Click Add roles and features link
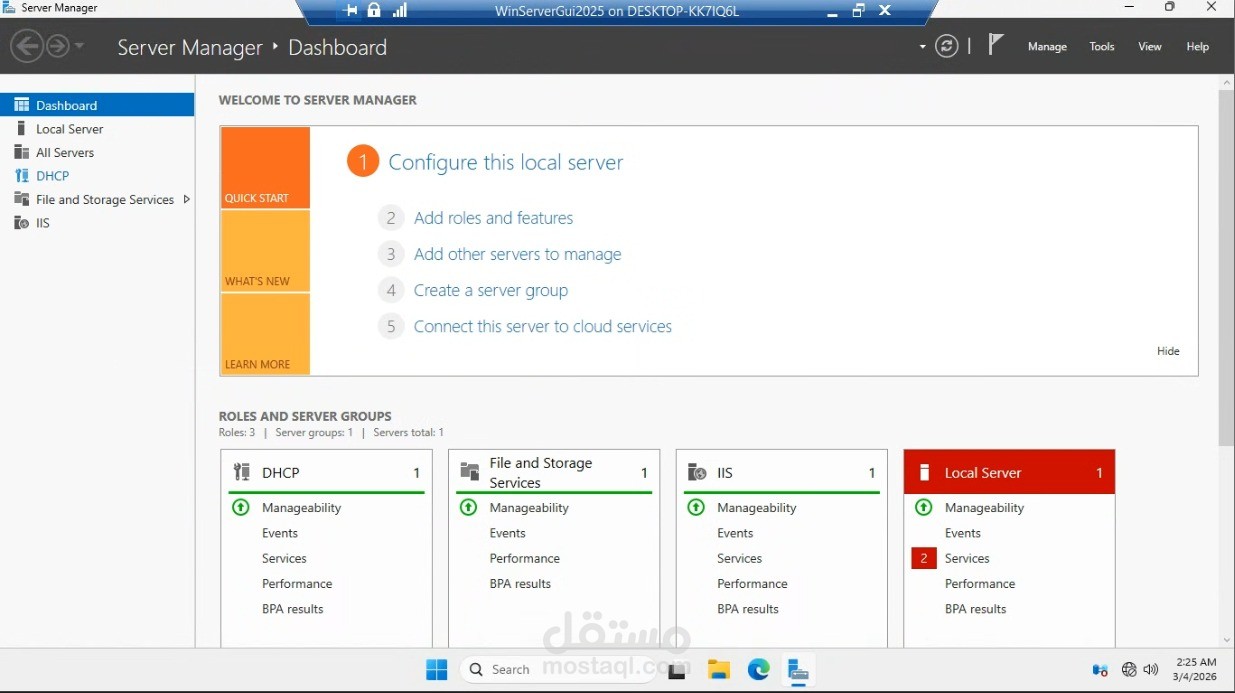The height and width of the screenshot is (693, 1235). click(493, 218)
